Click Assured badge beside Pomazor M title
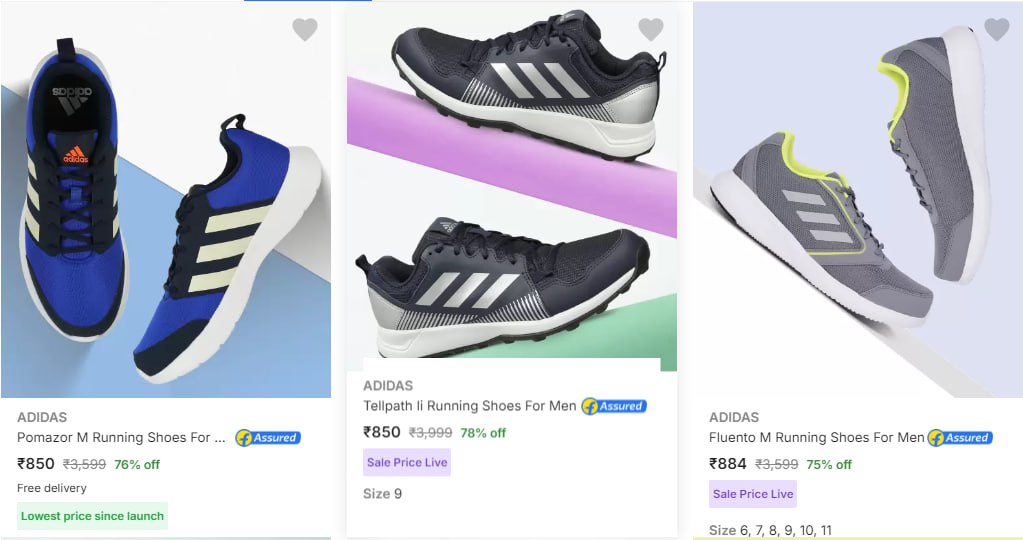 (x=268, y=438)
